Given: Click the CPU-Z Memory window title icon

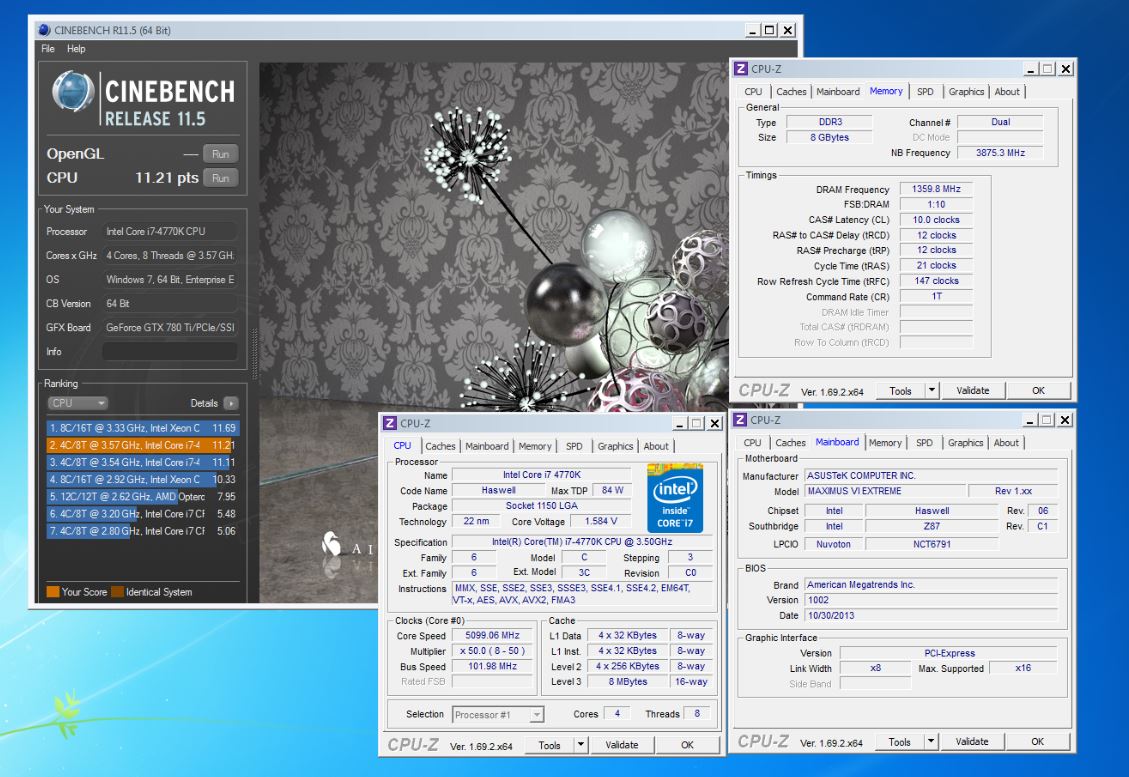Looking at the screenshot, I should [741, 69].
